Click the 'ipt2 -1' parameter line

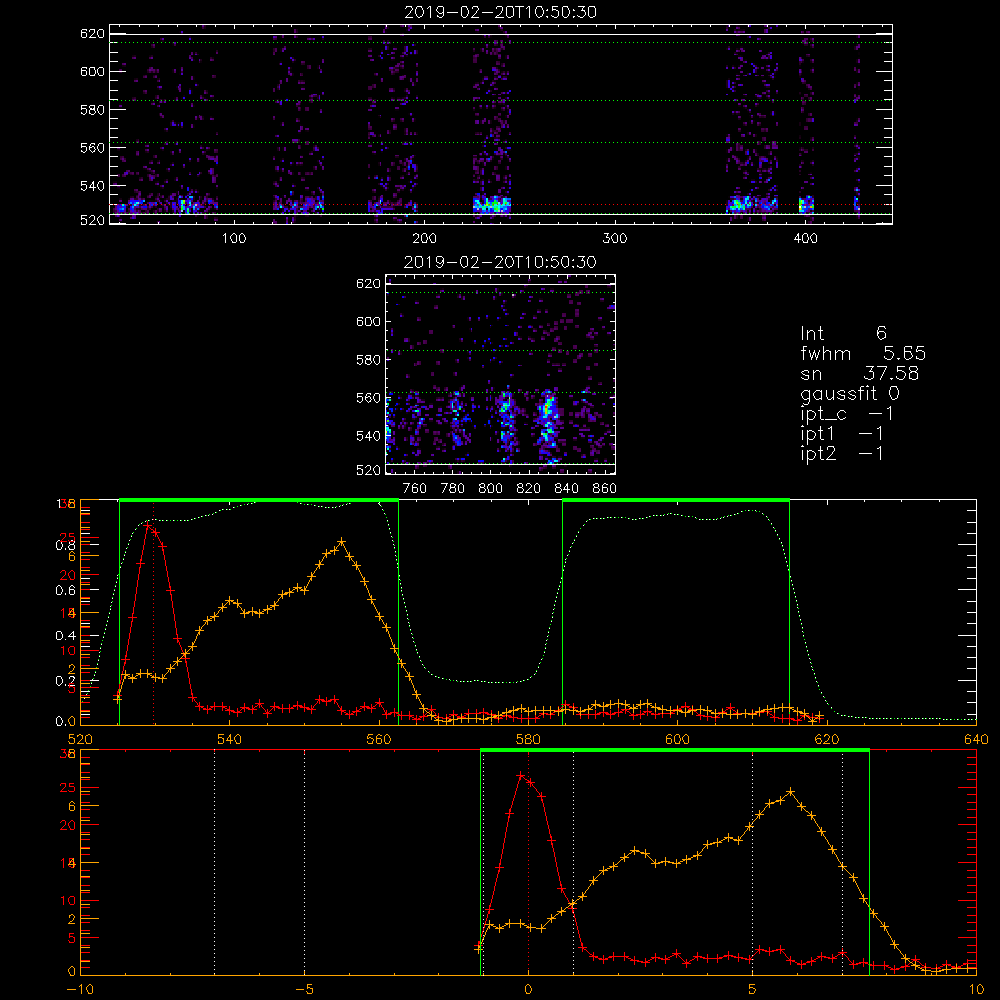[x=842, y=453]
